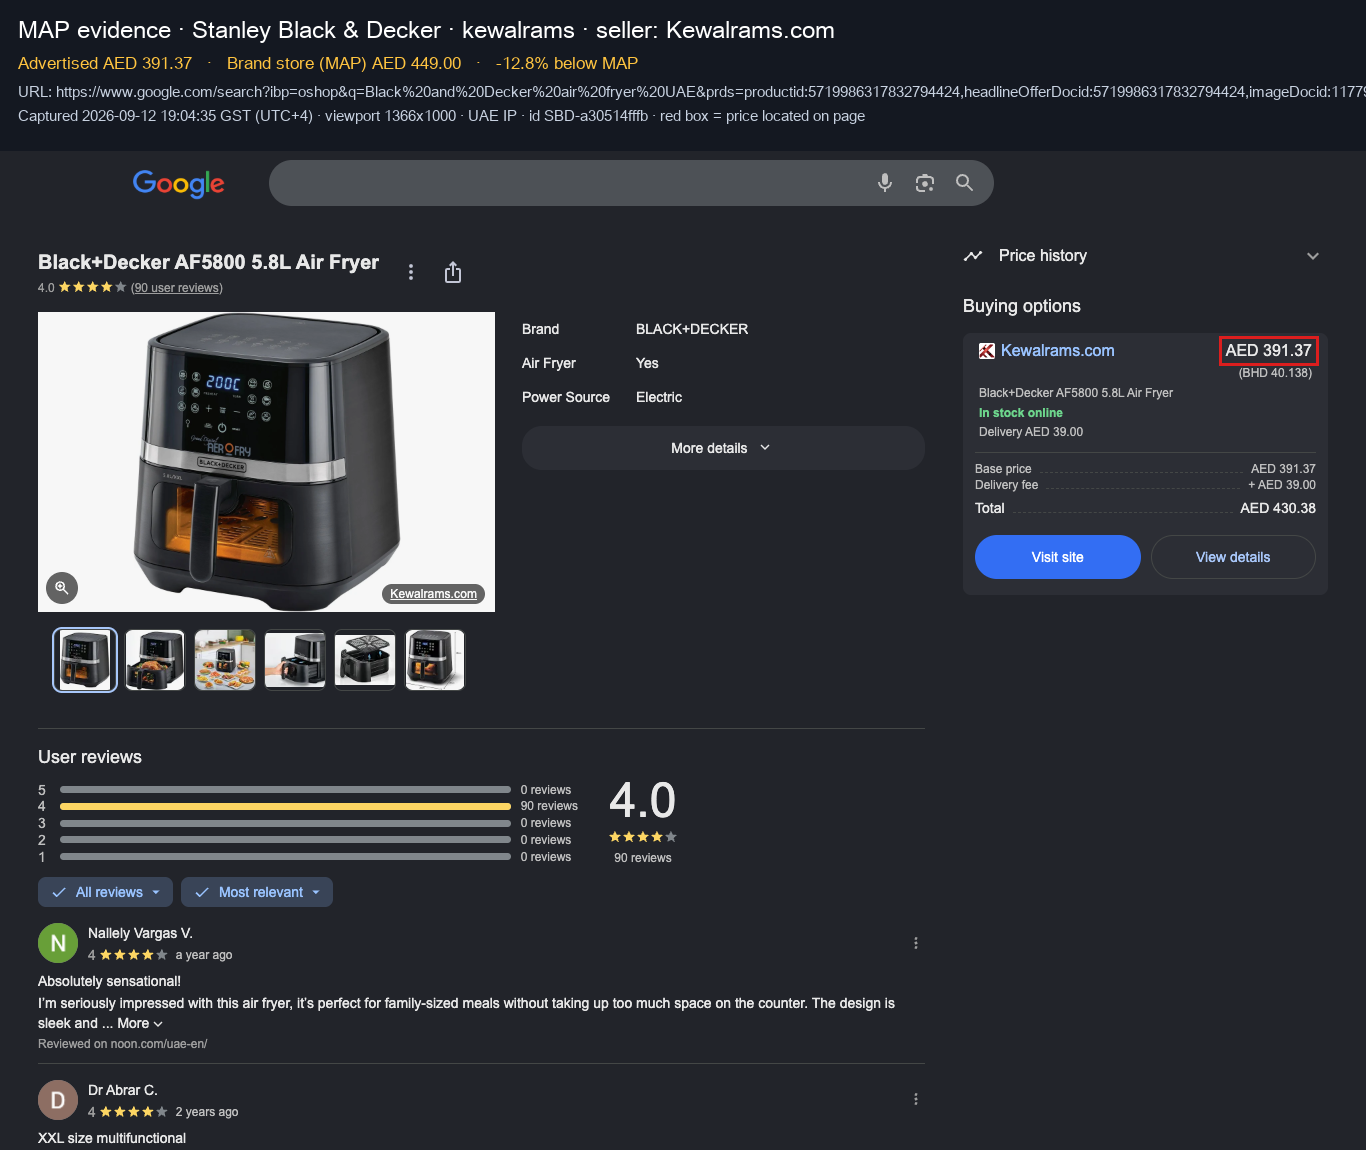Click Reviewed on noon.com/uae-en/ text

click(x=123, y=1044)
